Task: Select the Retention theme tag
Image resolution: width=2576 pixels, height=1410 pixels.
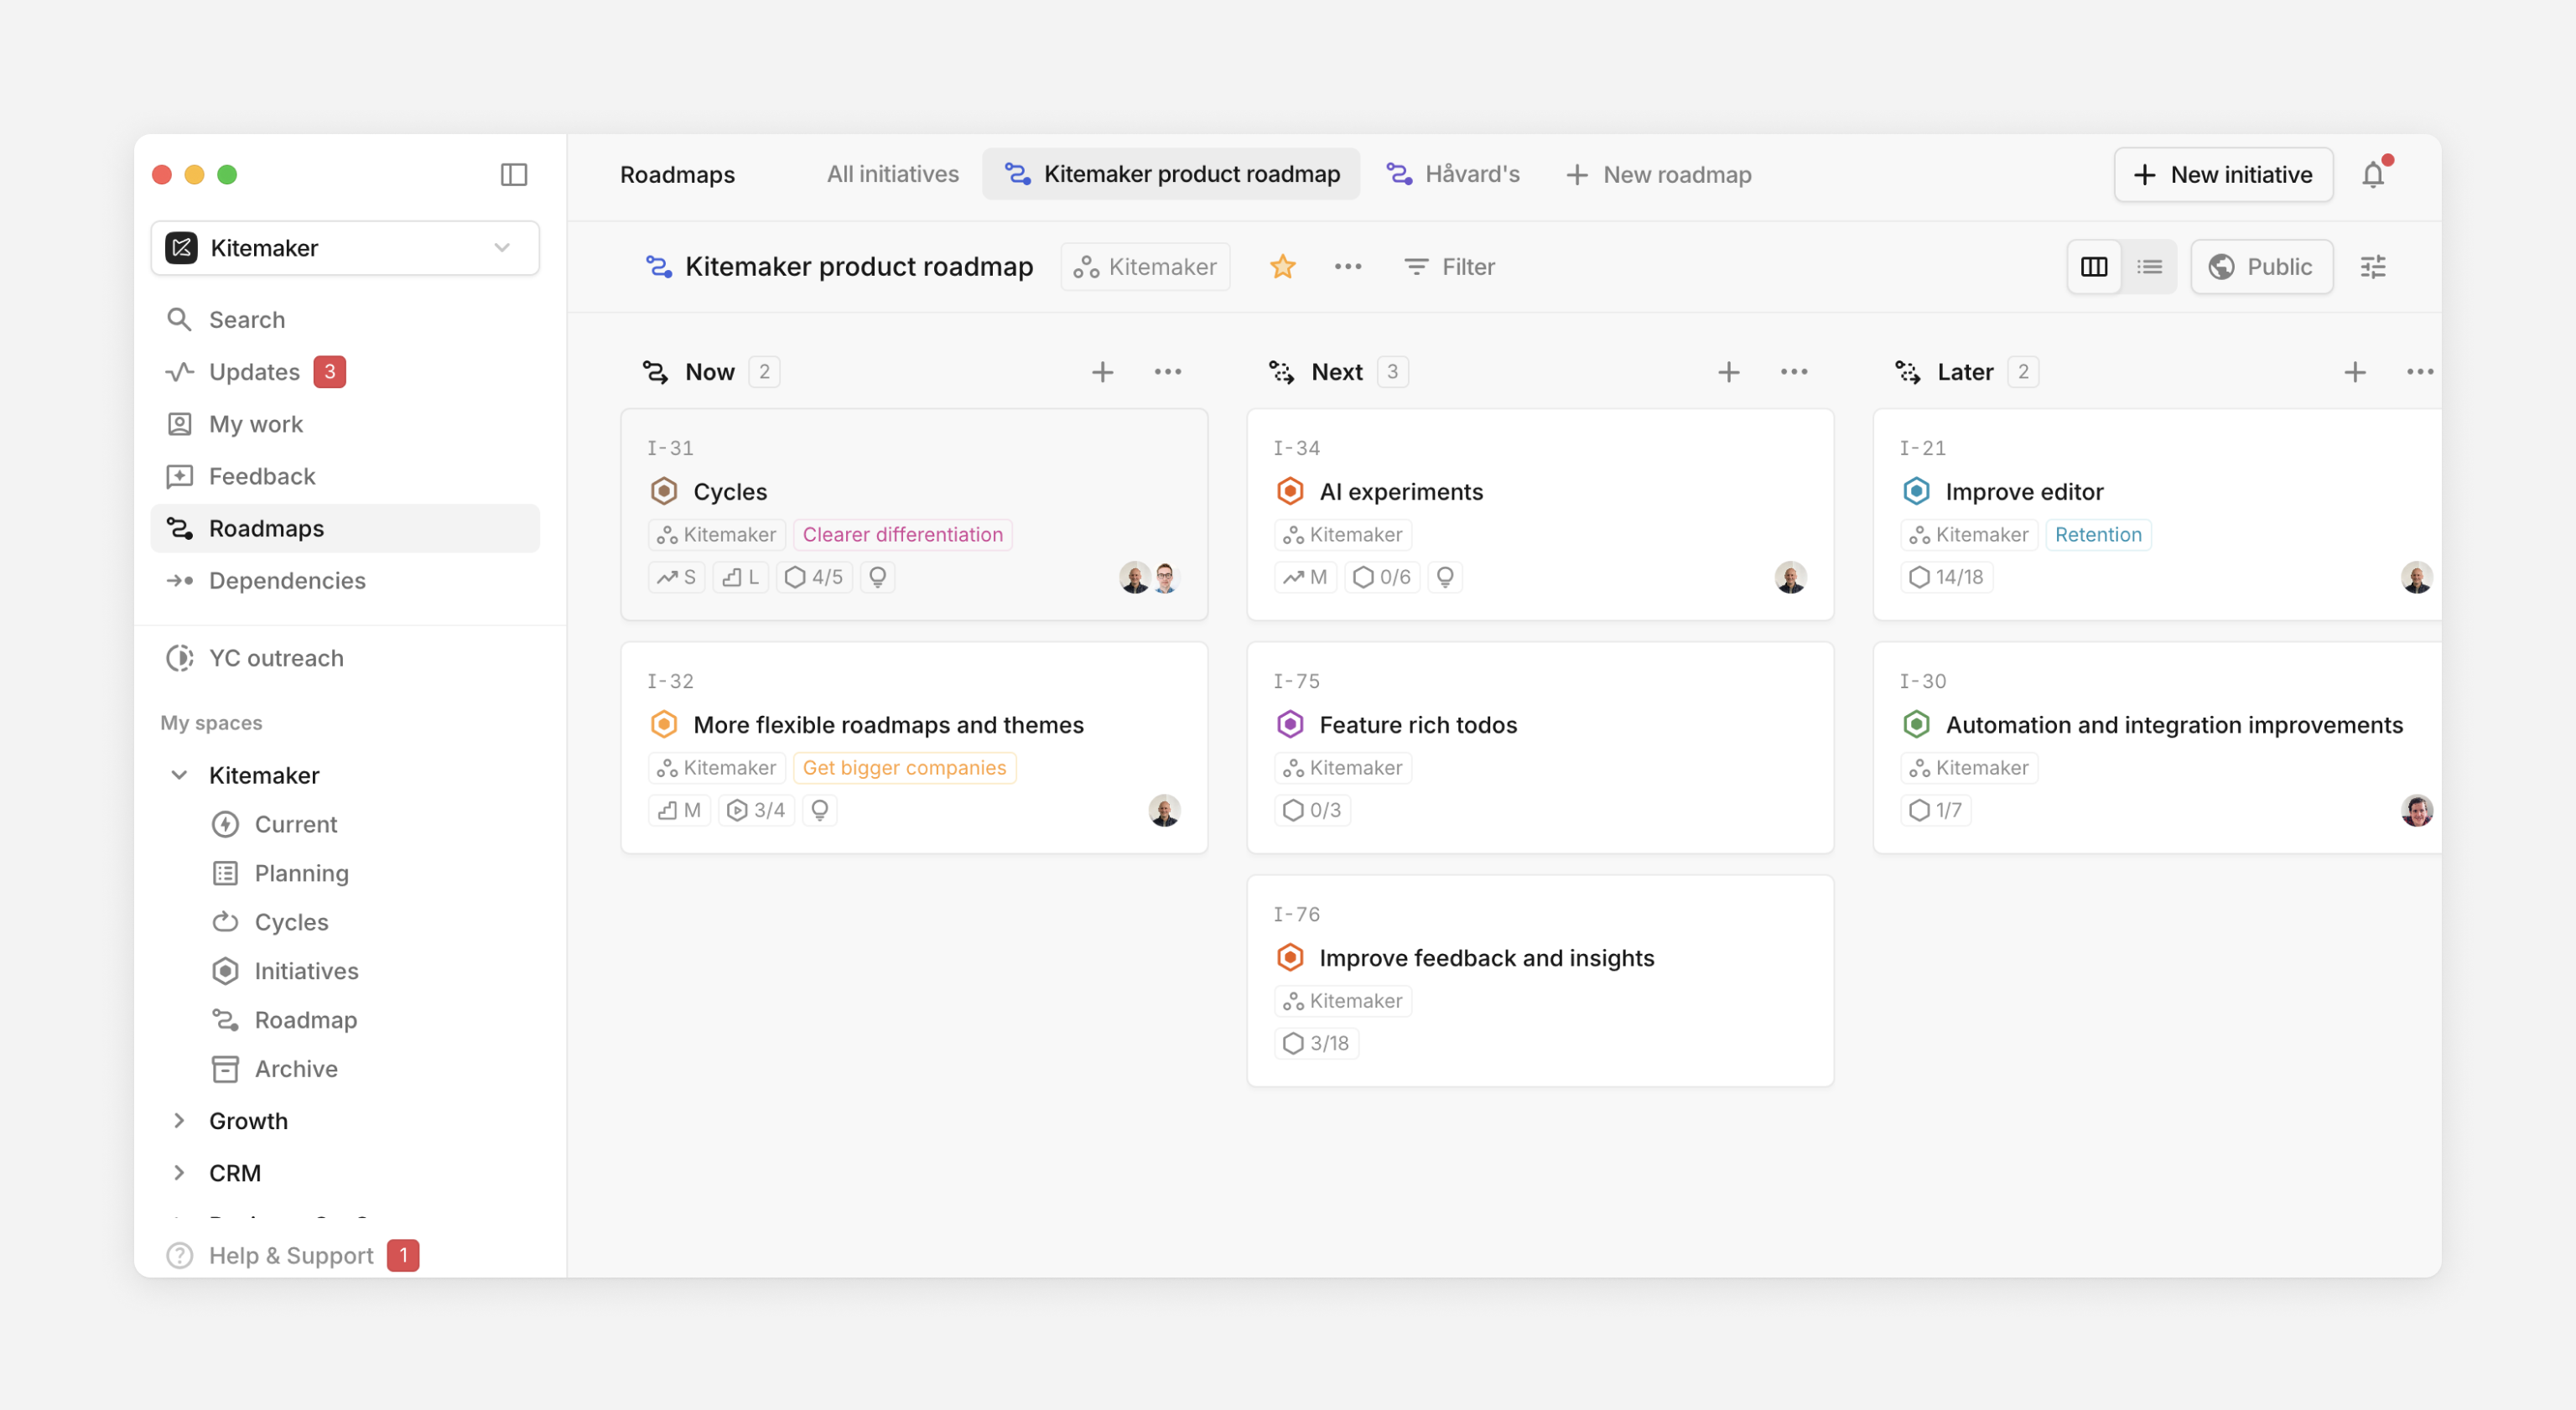Action: pyautogui.click(x=2097, y=534)
